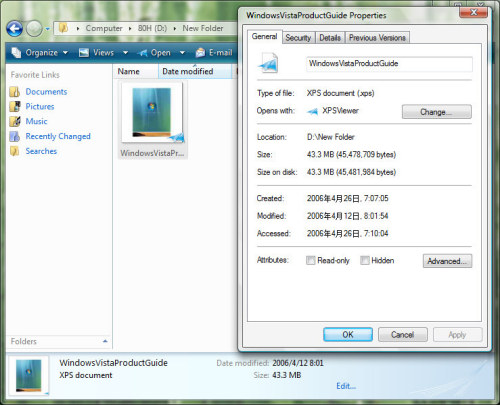The width and height of the screenshot is (500, 405).
Task: Click the Searches folder icon
Action: point(15,151)
